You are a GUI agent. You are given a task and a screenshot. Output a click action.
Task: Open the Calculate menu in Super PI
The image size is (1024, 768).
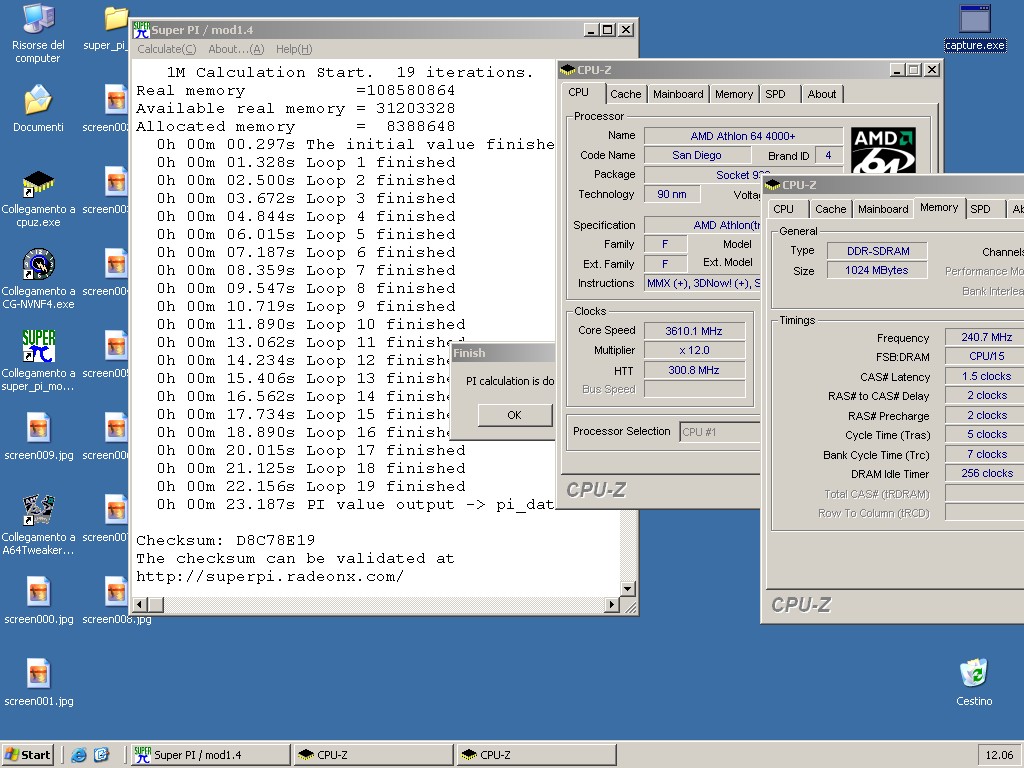pyautogui.click(x=167, y=49)
